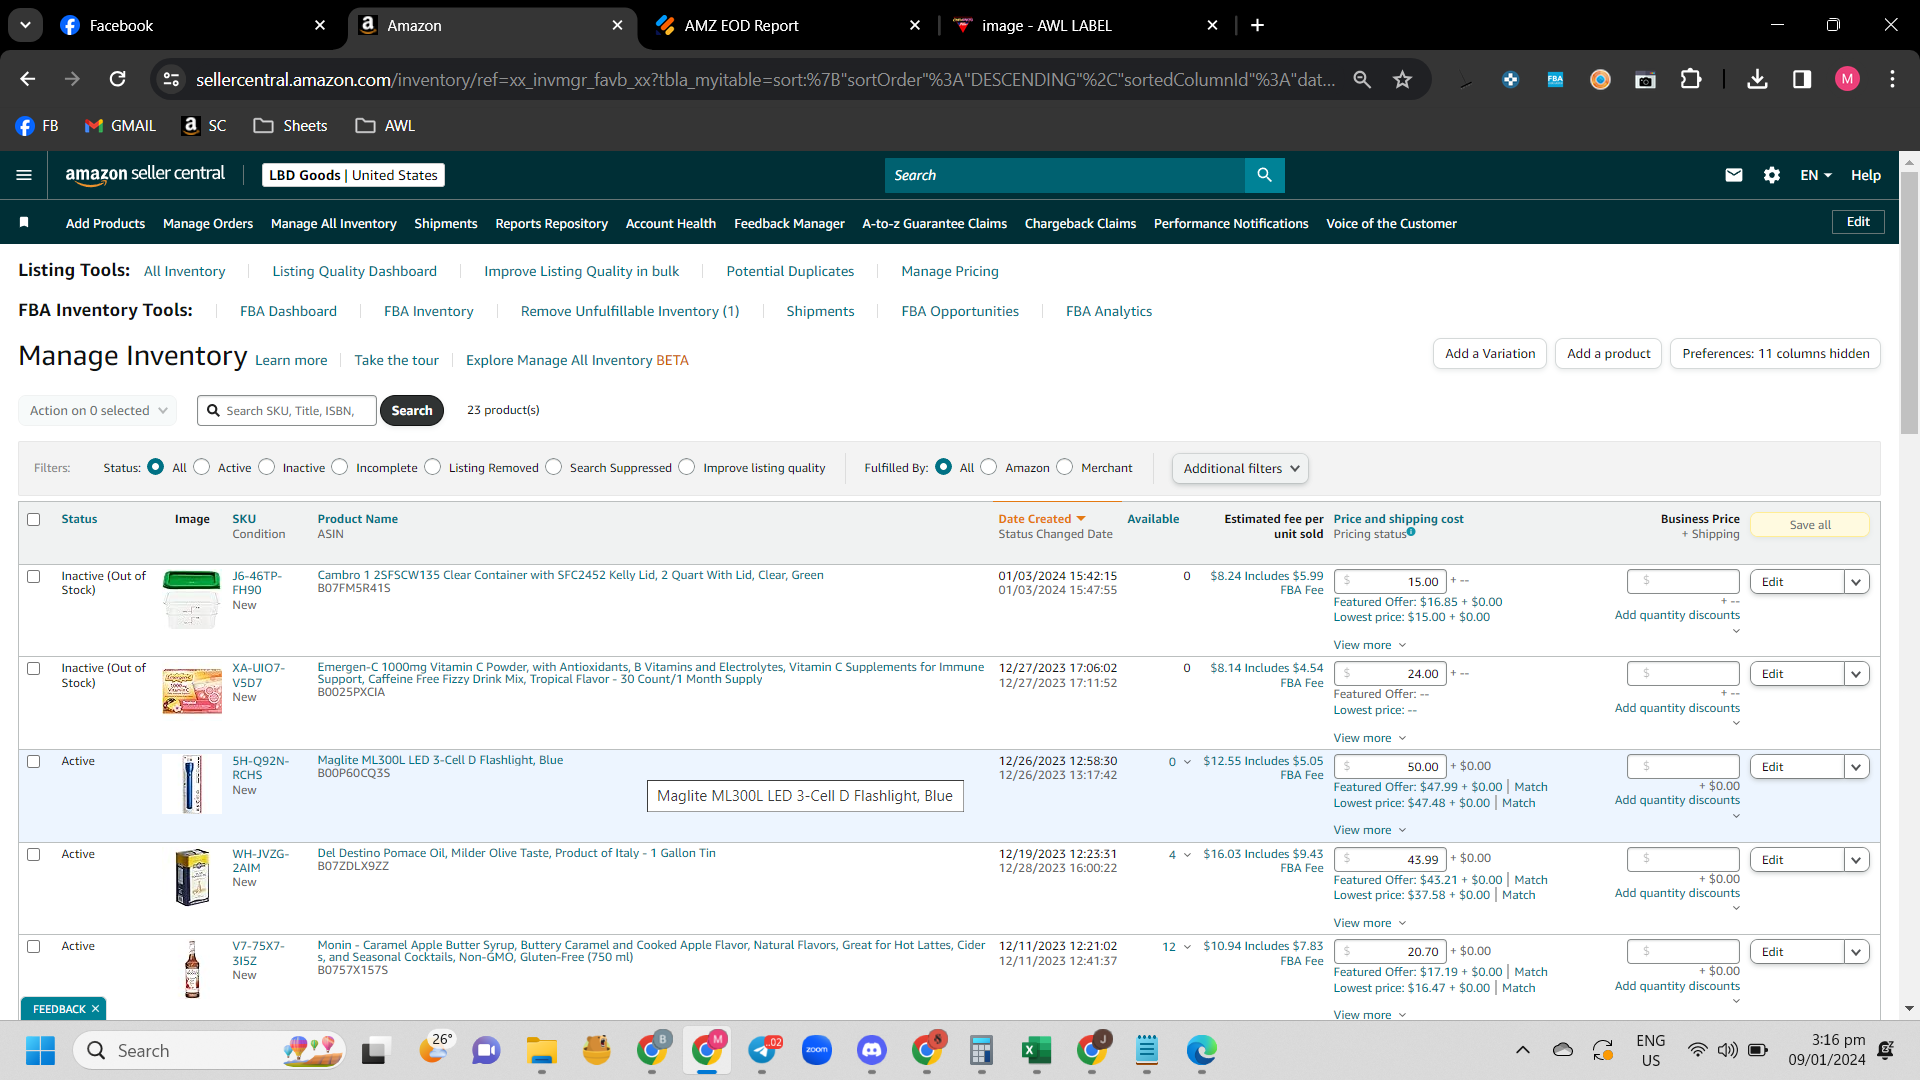1920x1080 pixels.
Task: Open the settings gear in Seller Central
Action: (x=1772, y=175)
